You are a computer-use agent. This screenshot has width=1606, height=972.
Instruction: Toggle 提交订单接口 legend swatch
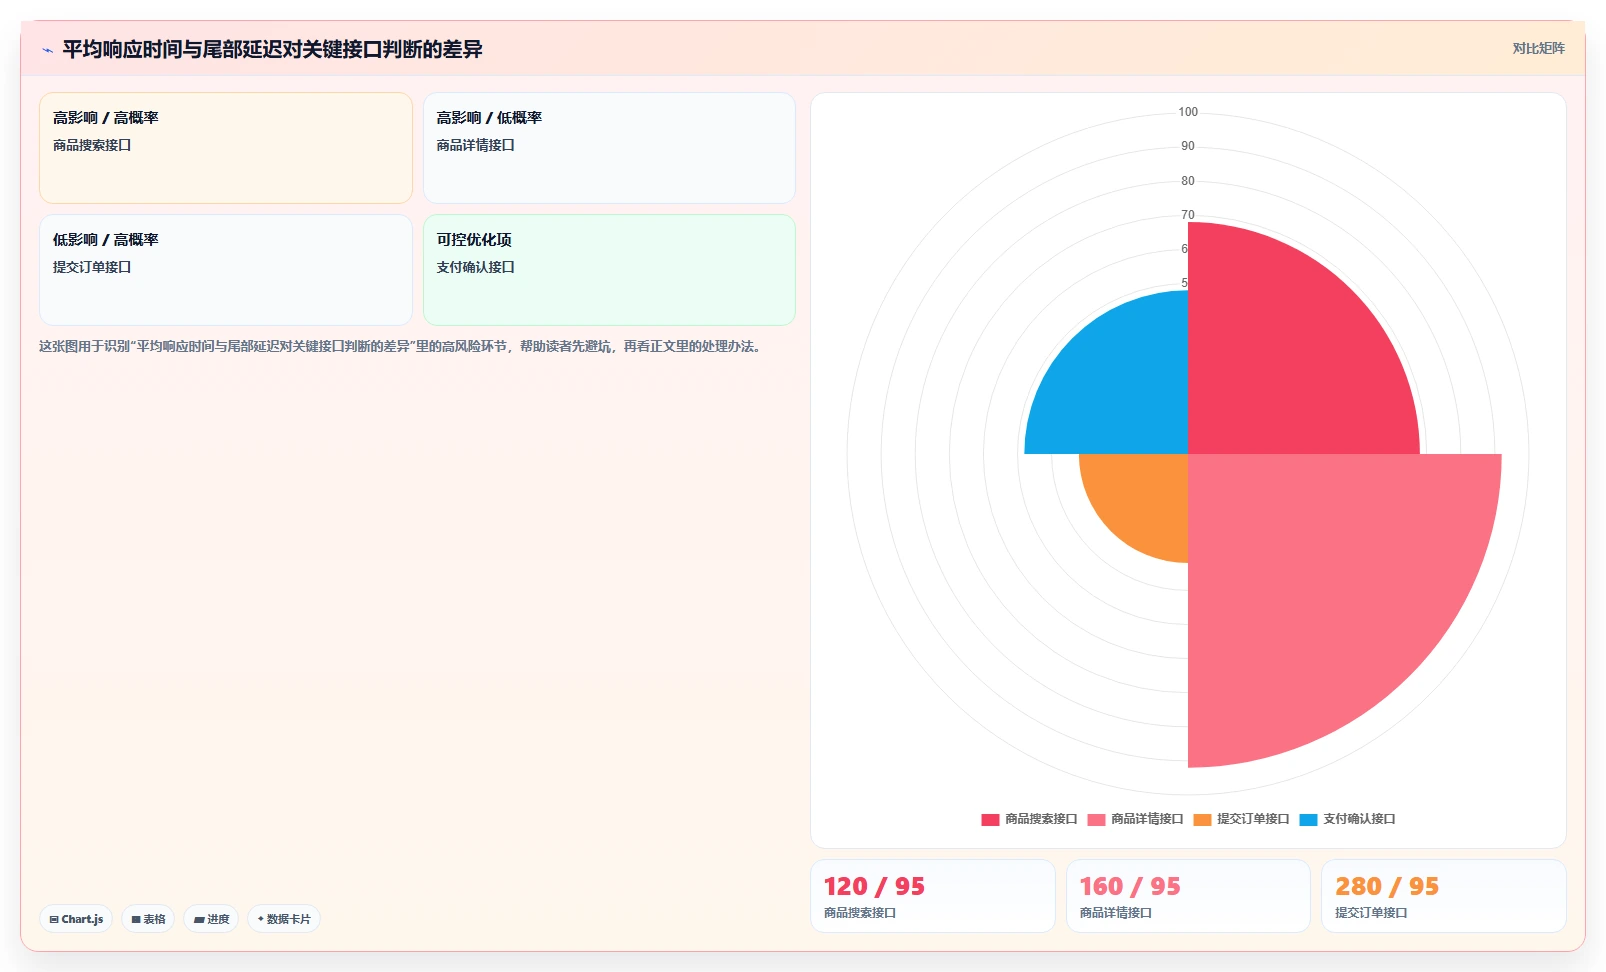1202,819
